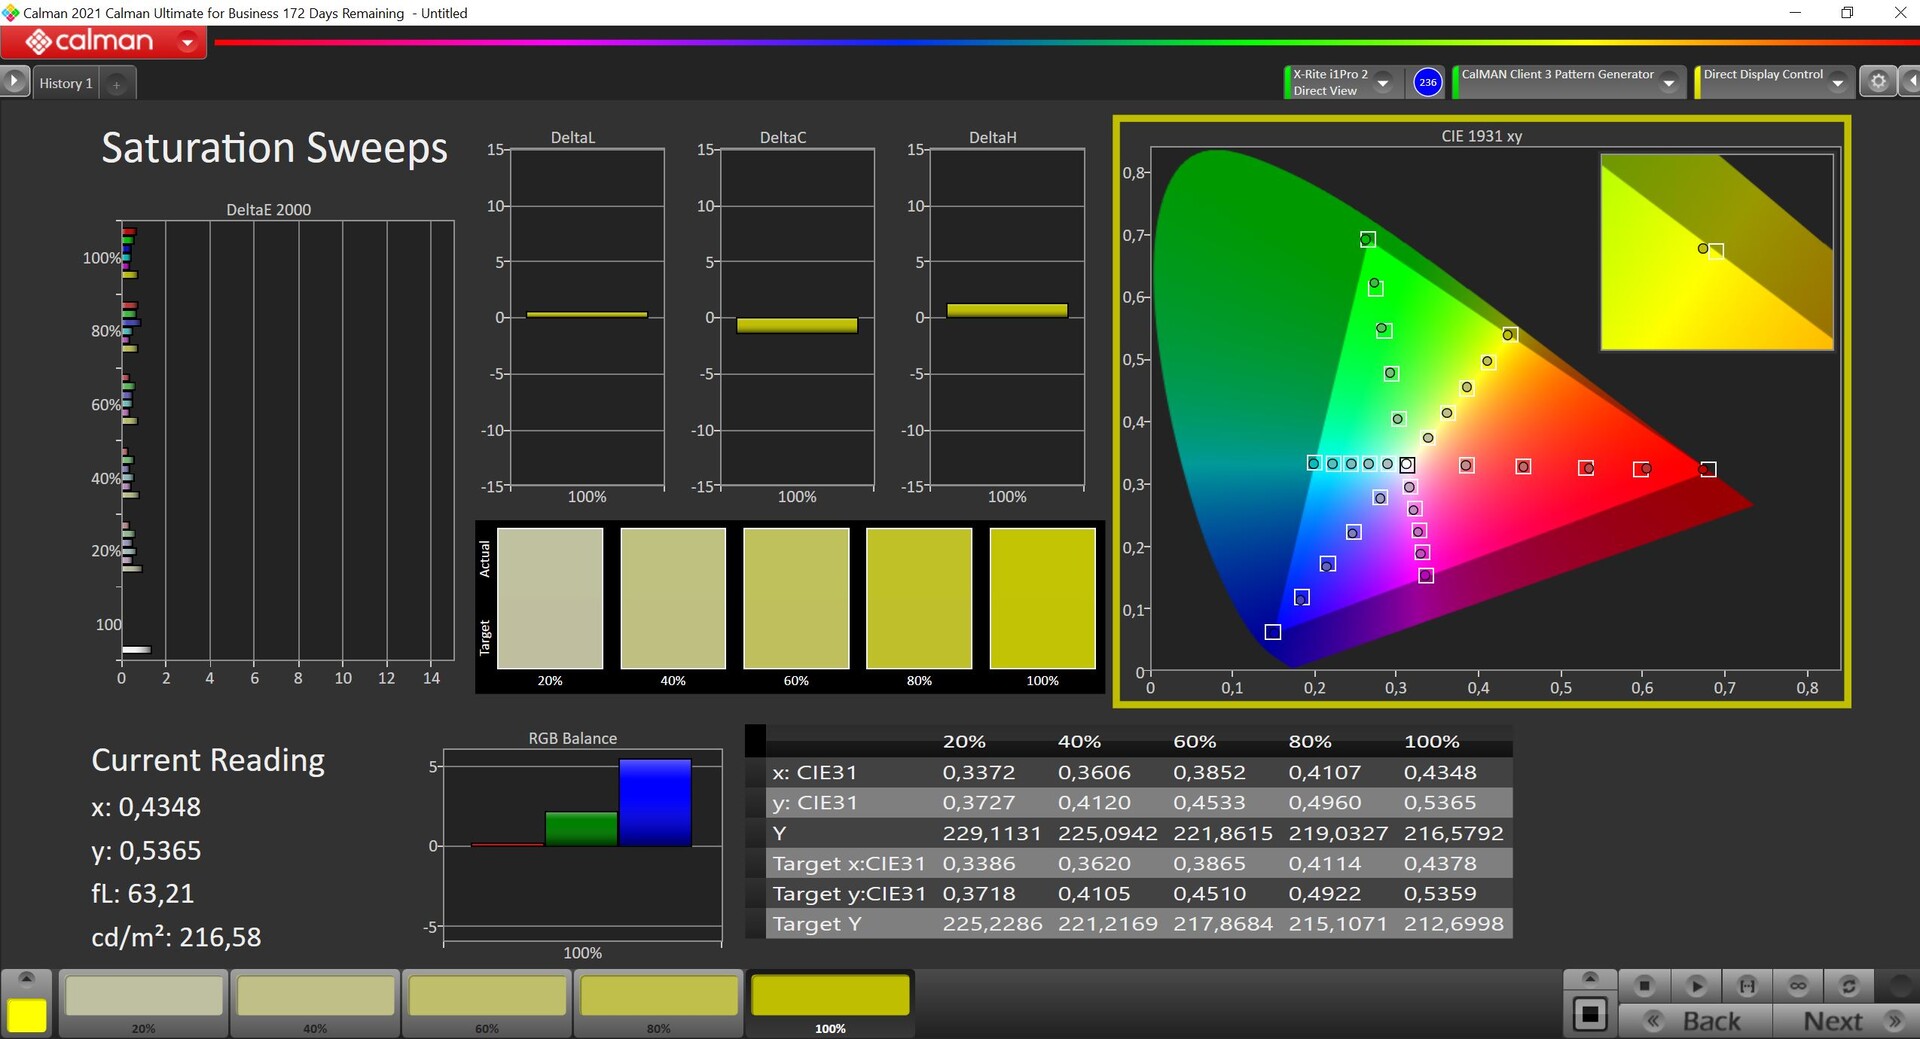Click the large black square pattern button
This screenshot has height=1039, width=1920.
coord(1589,1015)
